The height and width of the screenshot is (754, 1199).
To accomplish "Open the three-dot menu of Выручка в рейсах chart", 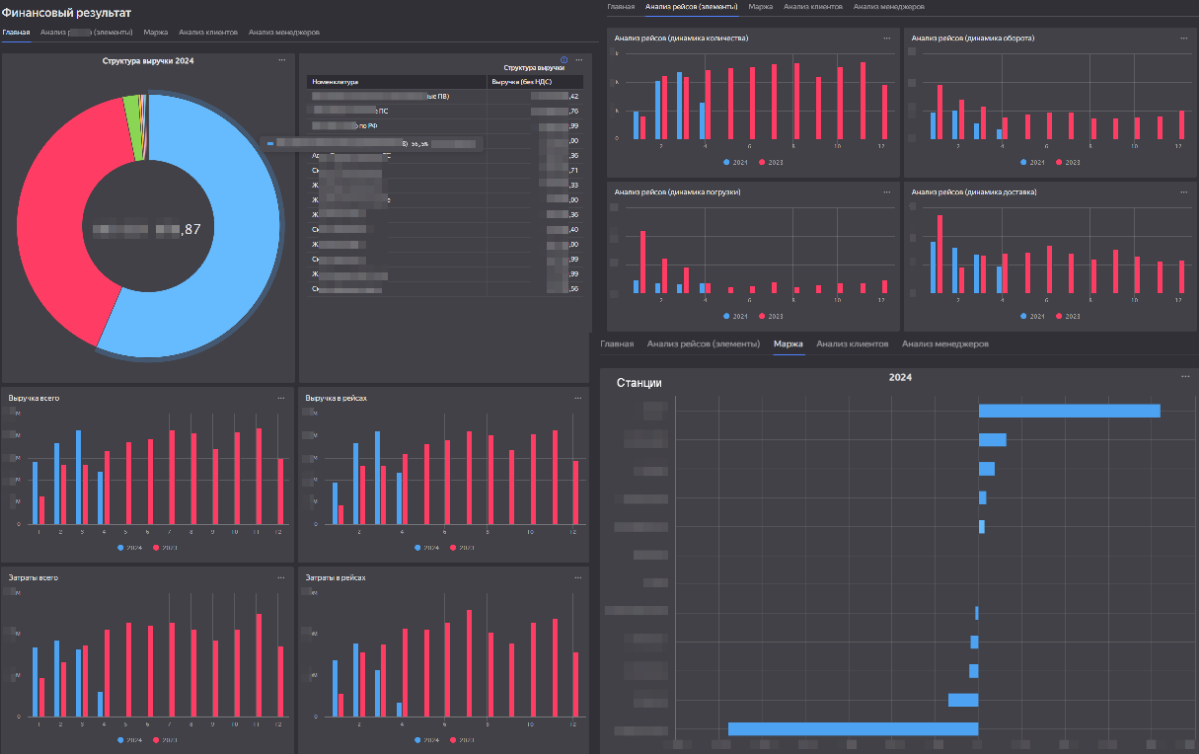I will [x=578, y=398].
